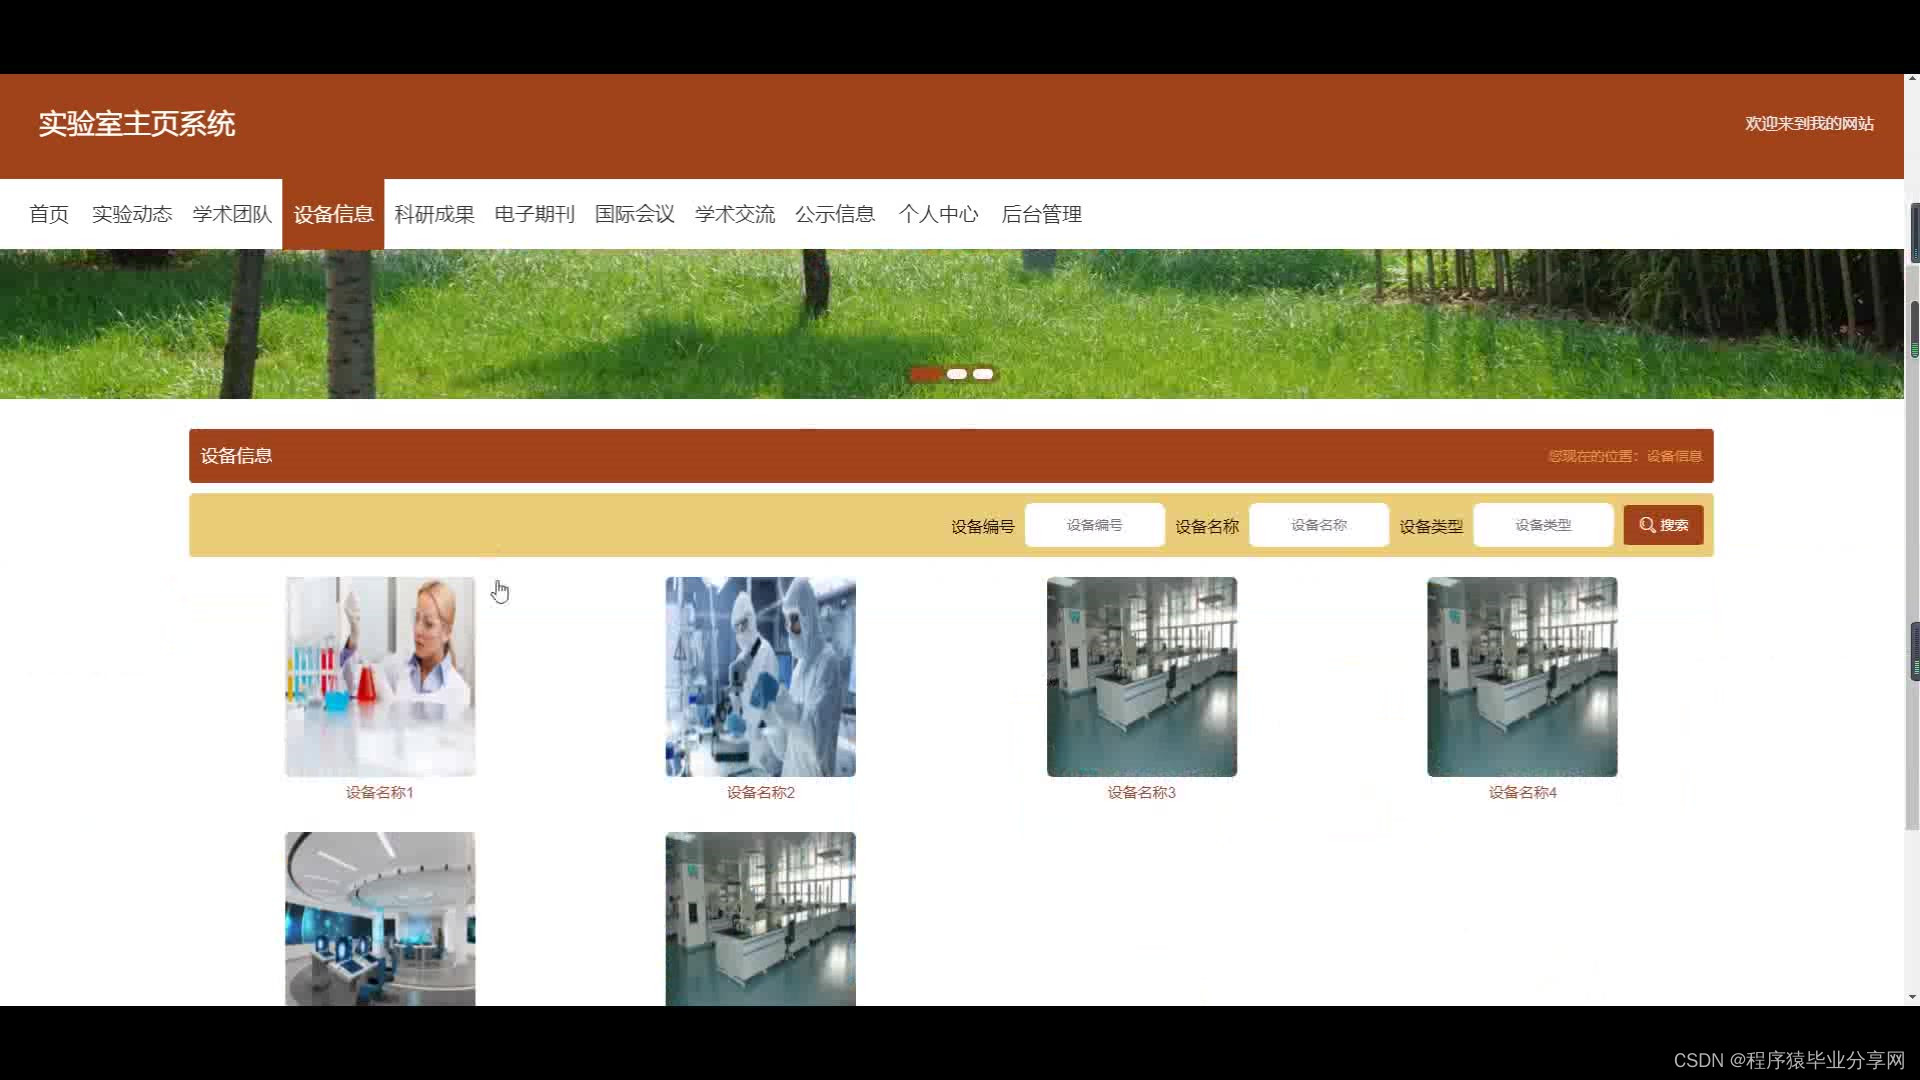Open the 设备名称1 scientist thumbnail
This screenshot has width=1920, height=1080.
[x=380, y=676]
